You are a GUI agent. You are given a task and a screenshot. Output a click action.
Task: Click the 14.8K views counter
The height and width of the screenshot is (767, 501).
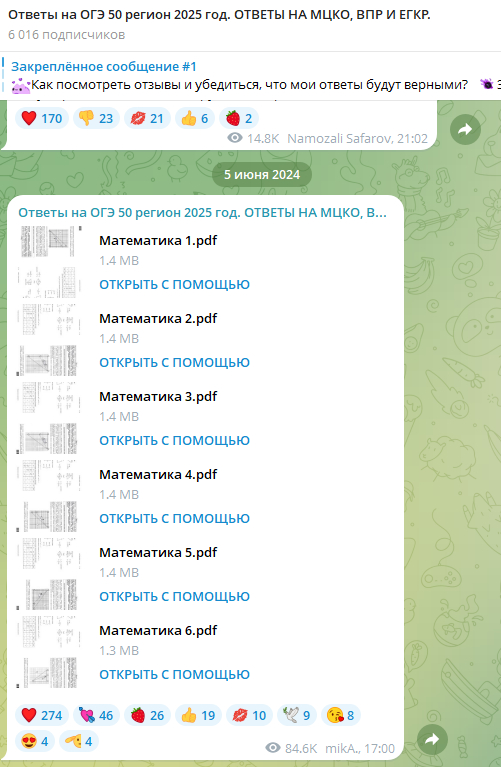253,138
